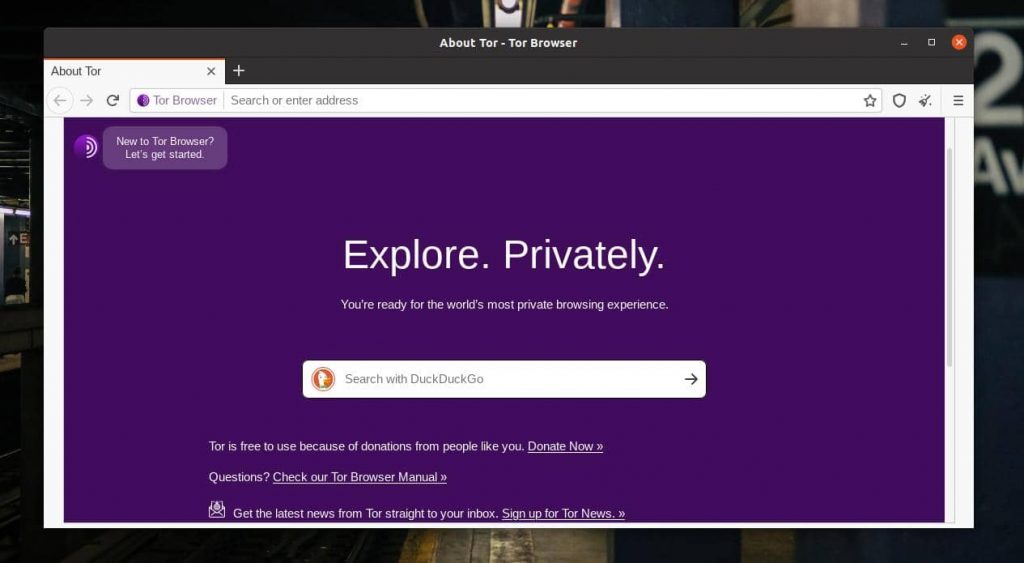Click the 'Tor is free to use' sentence
This screenshot has height=563, width=1024.
tap(366, 446)
